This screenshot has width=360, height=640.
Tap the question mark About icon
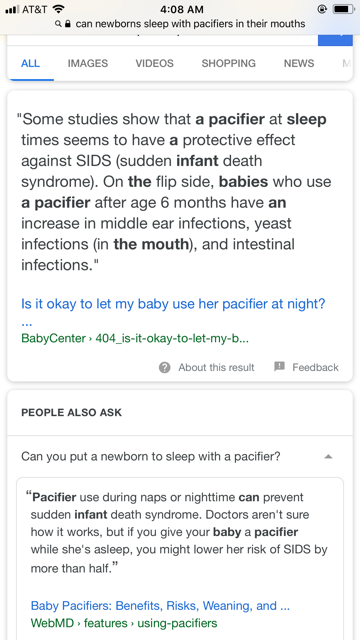pyautogui.click(x=164, y=367)
